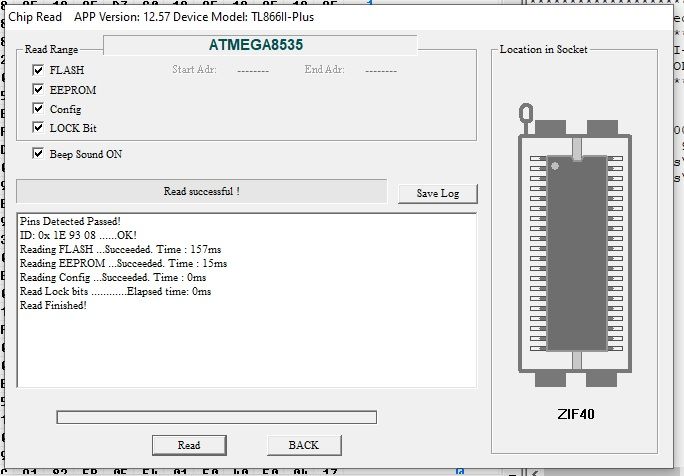Click the Start Adr value field

tap(253, 70)
